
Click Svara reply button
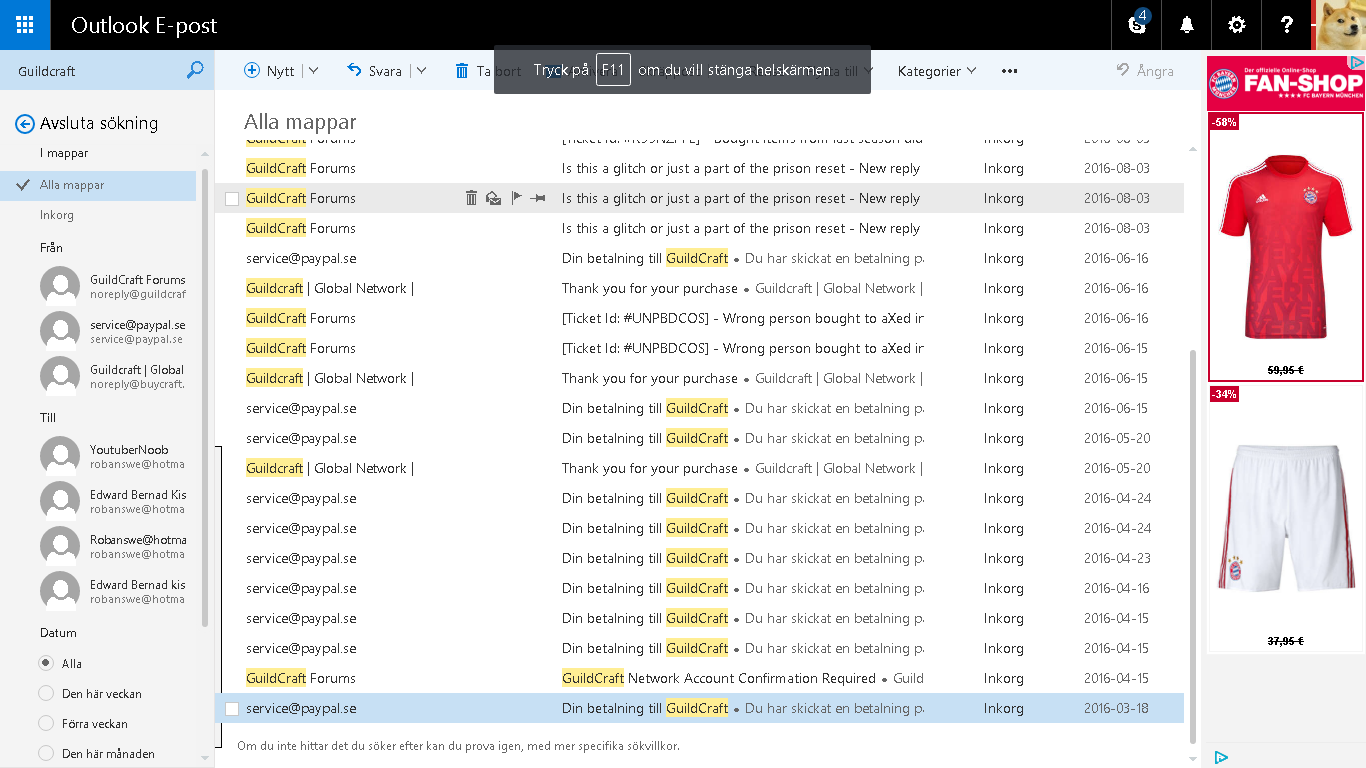pyautogui.click(x=374, y=71)
